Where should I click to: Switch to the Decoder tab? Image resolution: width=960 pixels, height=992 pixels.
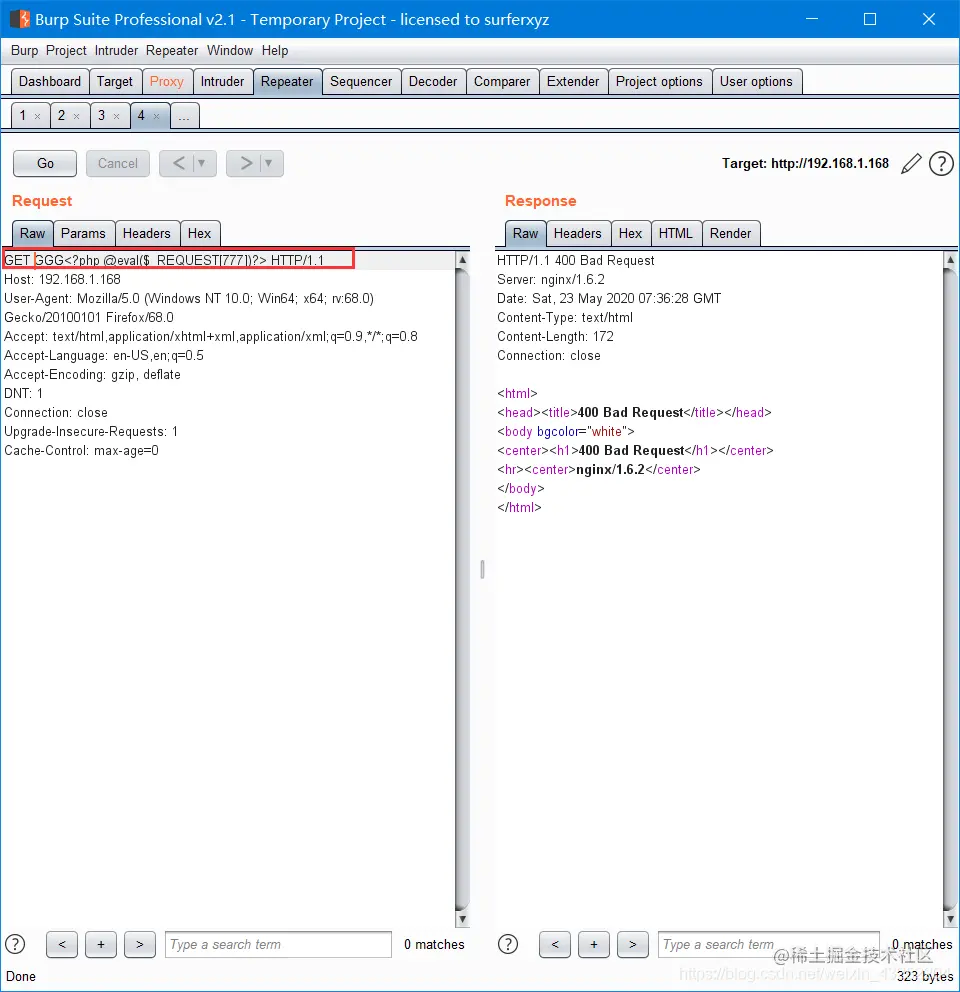433,82
